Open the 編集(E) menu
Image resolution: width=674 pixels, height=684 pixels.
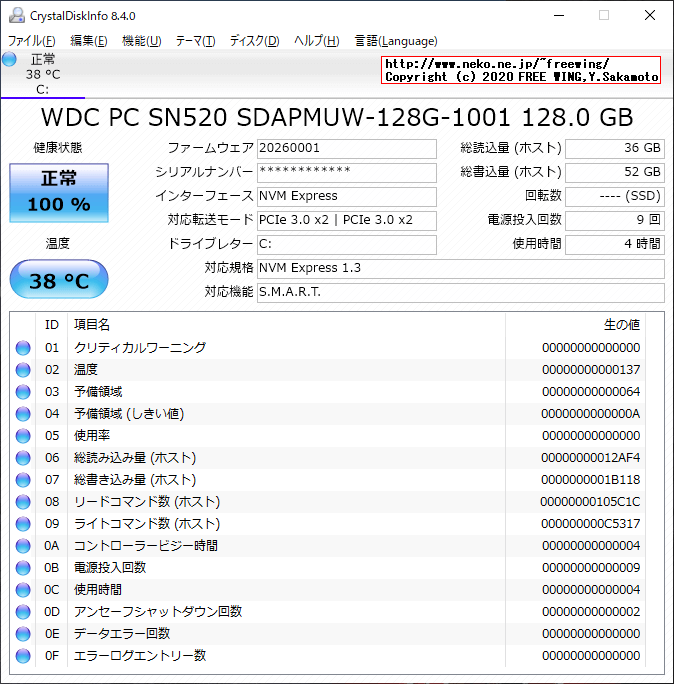point(89,41)
